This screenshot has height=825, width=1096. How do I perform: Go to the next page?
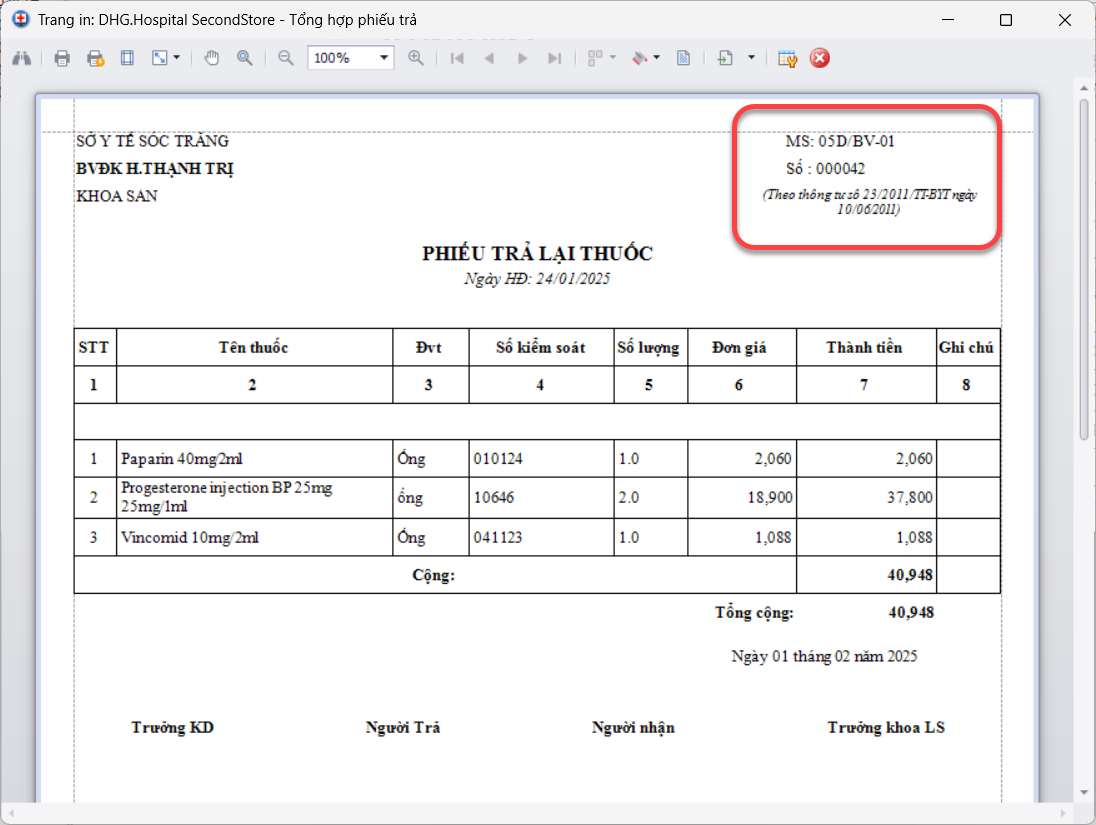[x=522, y=58]
